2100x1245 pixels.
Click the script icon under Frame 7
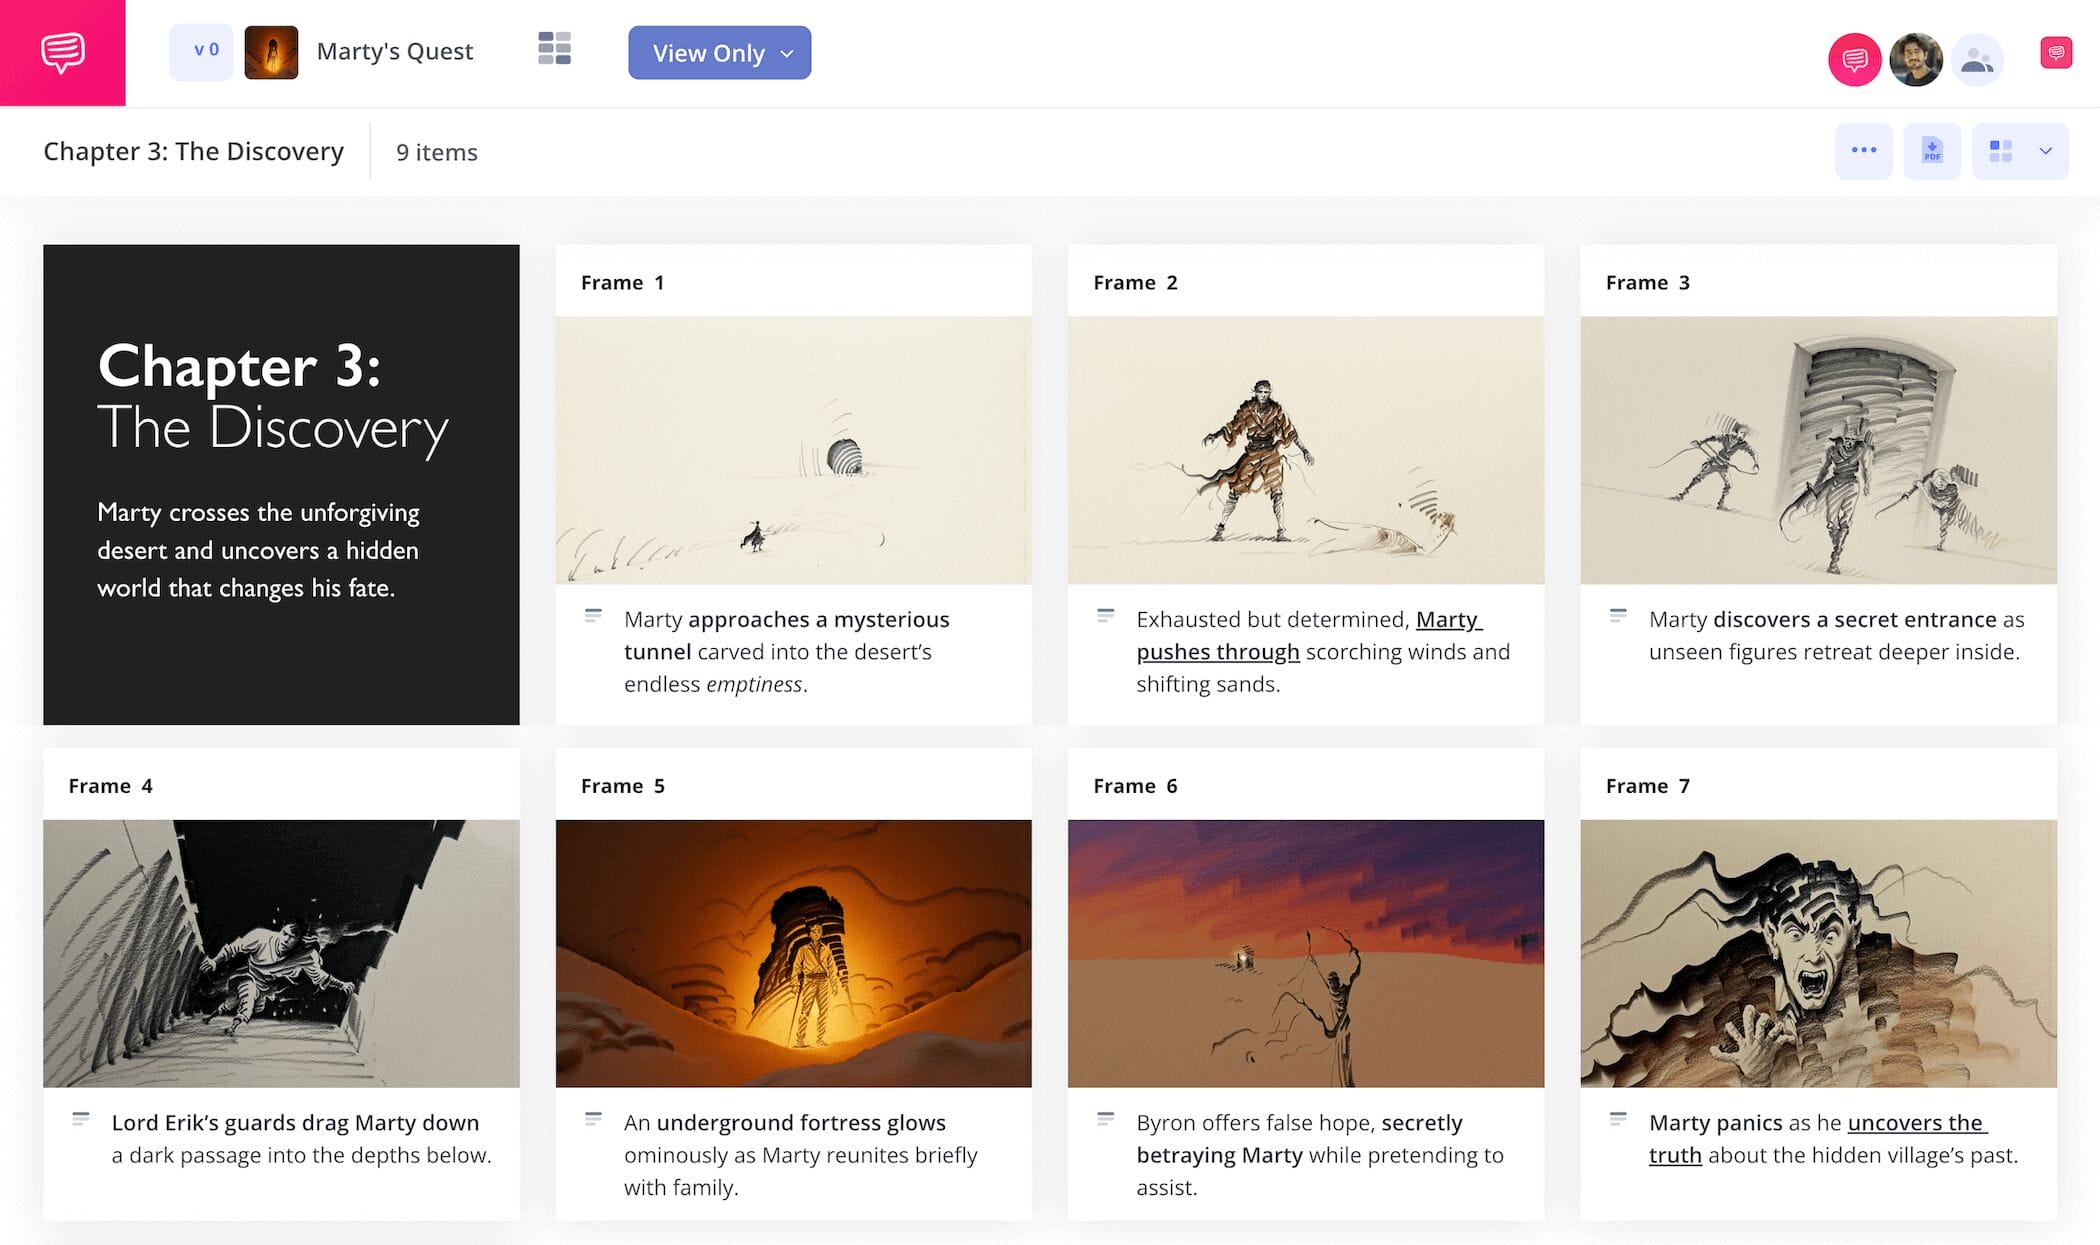[x=1619, y=1119]
